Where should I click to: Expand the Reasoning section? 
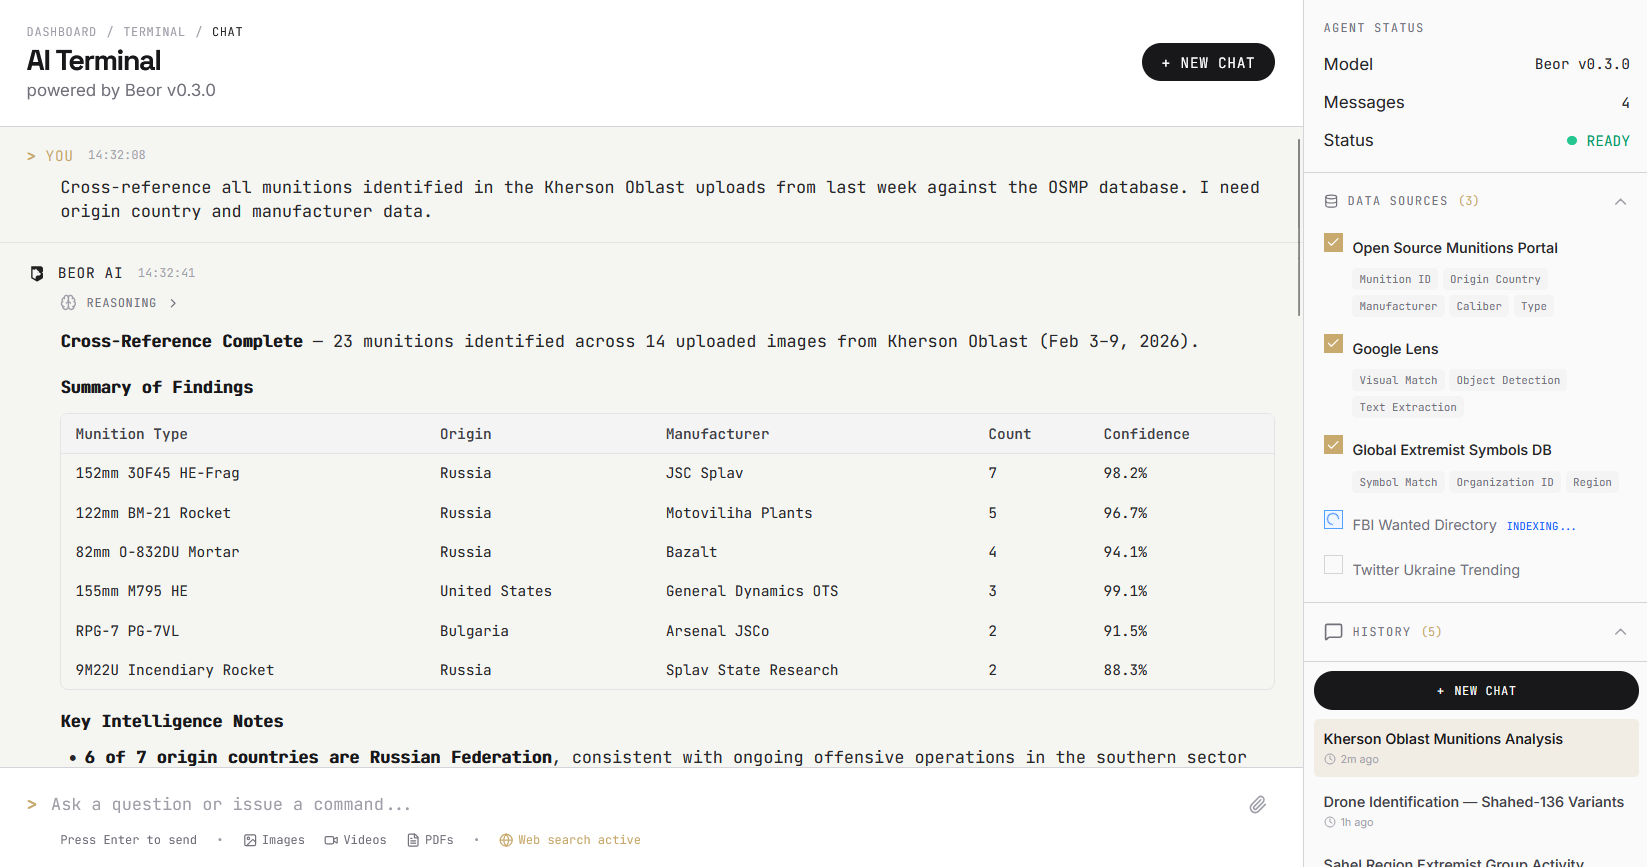(121, 303)
